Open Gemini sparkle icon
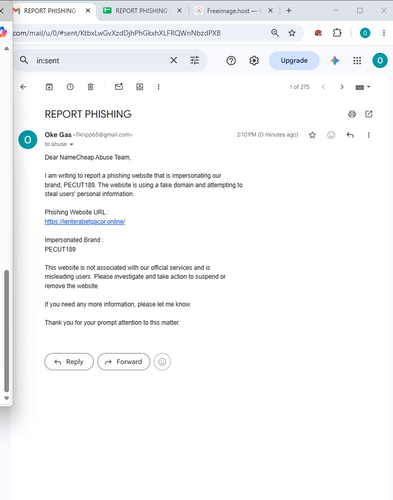 (335, 61)
